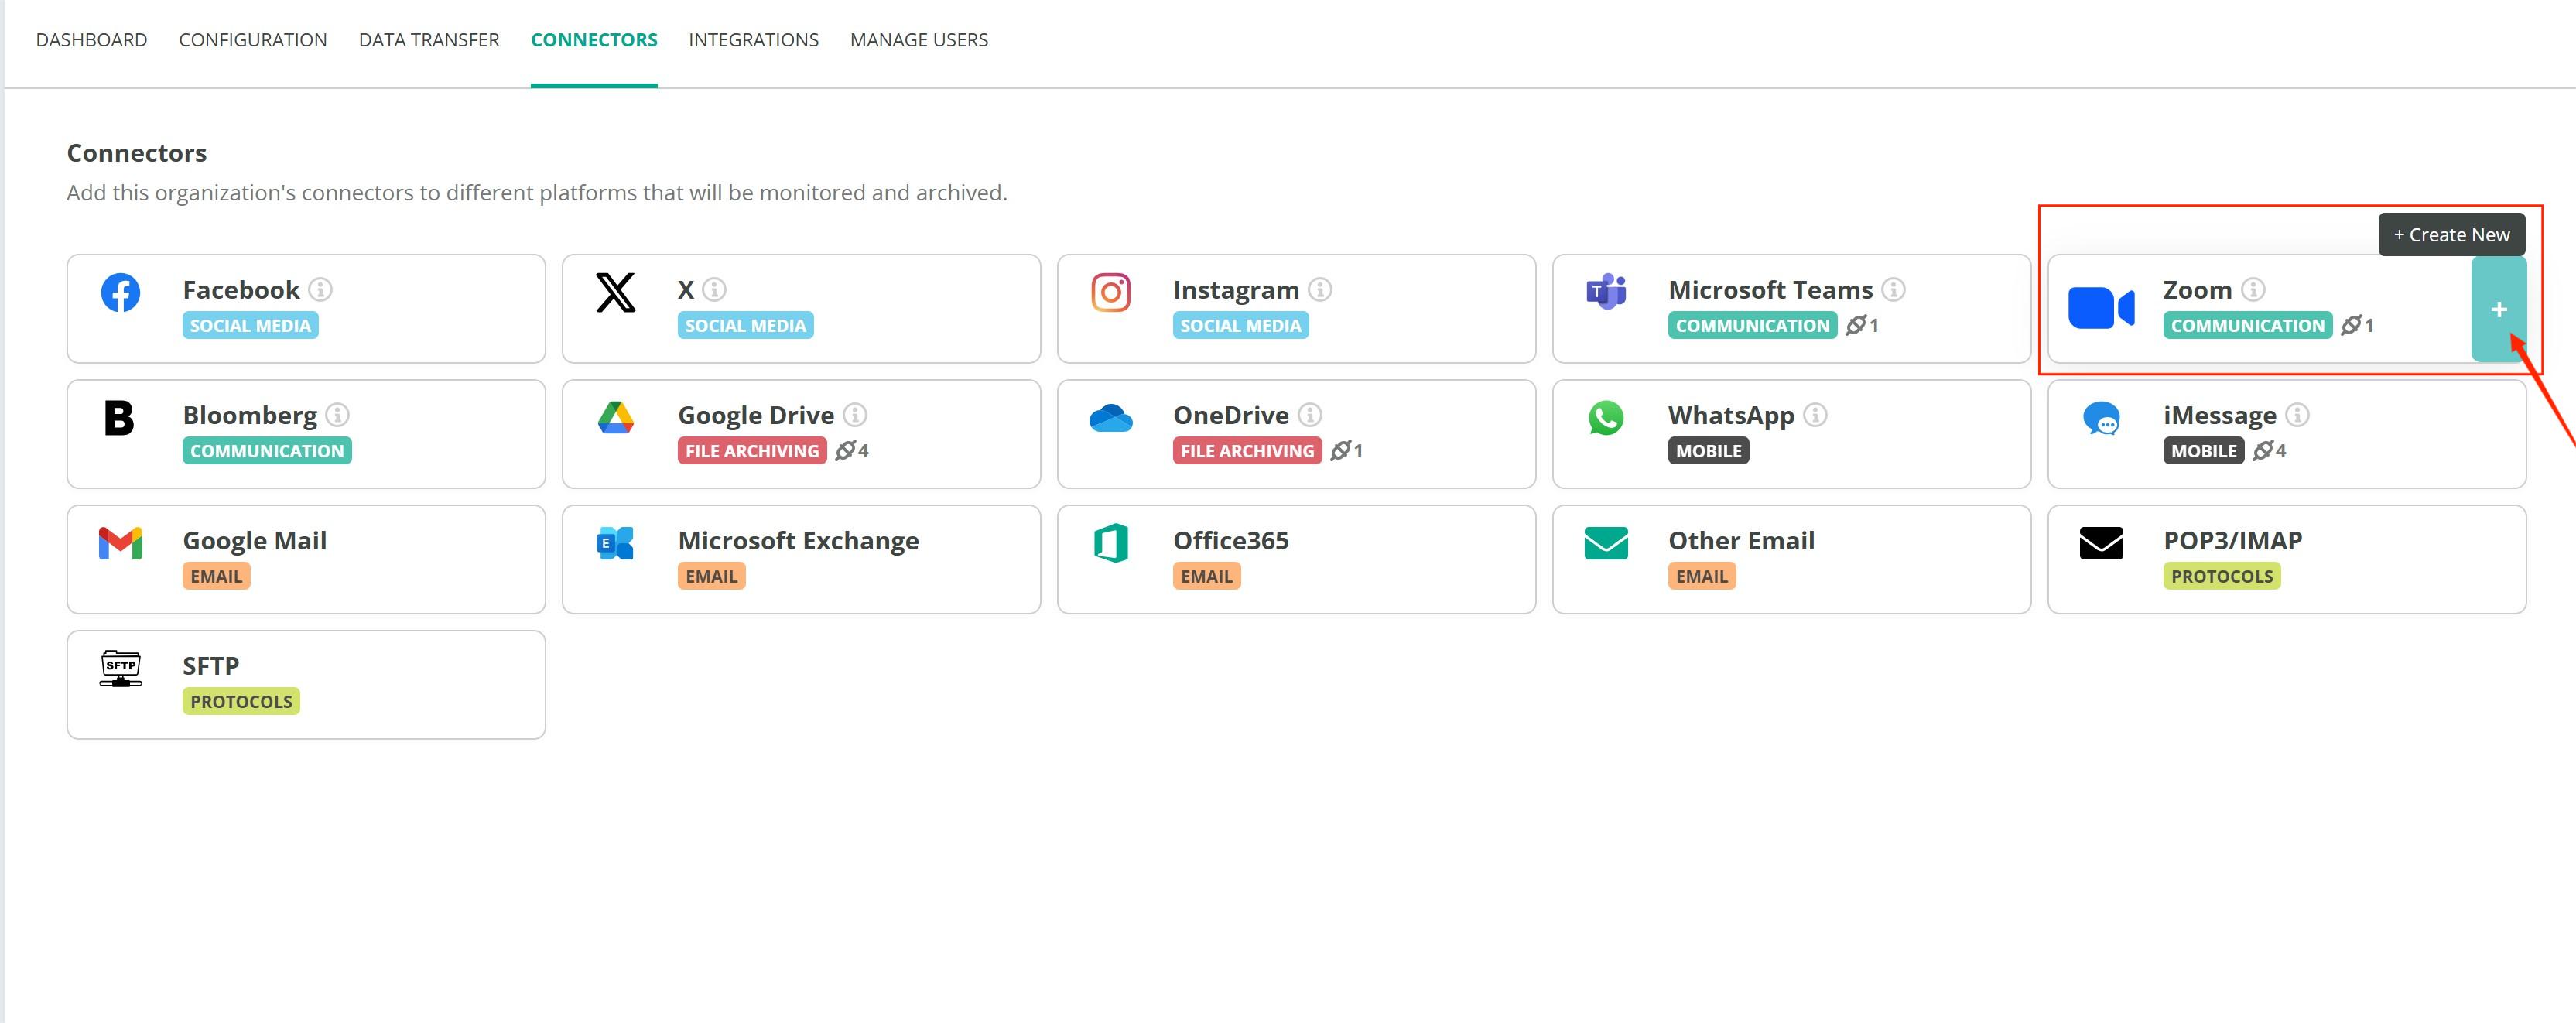2576x1023 pixels.
Task: Click Protocols tag on POP3/IMAP
Action: (2221, 577)
